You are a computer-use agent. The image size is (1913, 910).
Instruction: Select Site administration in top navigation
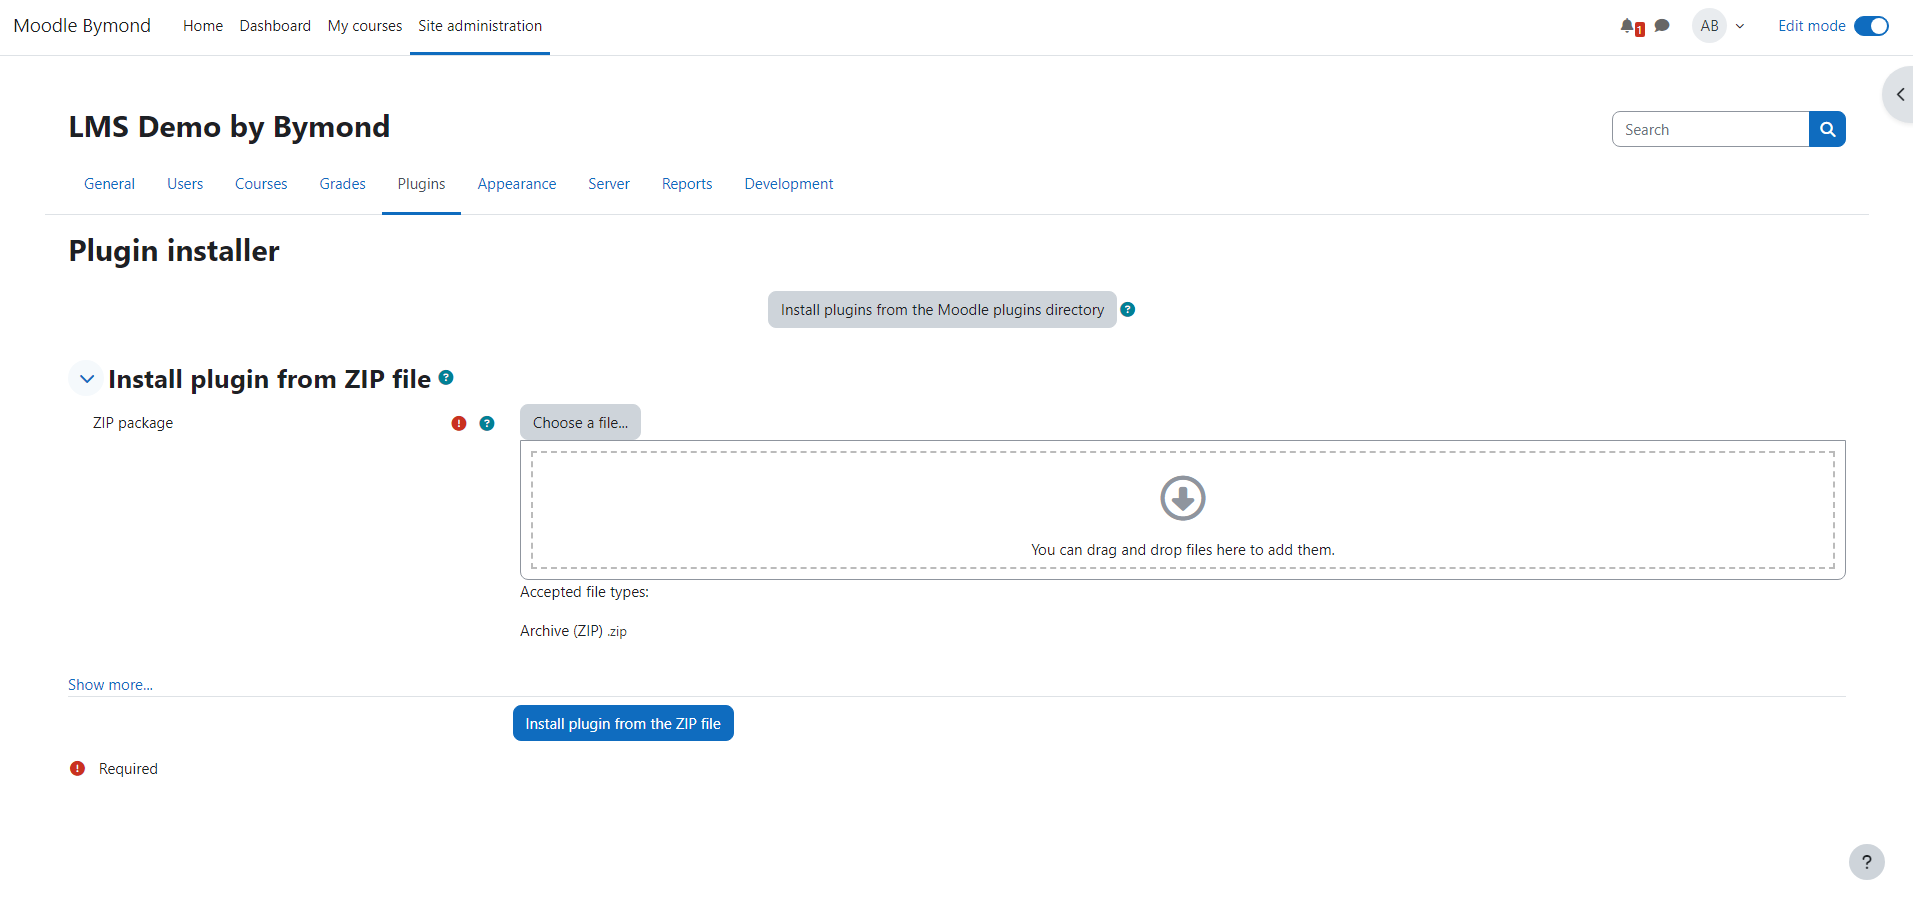coord(480,26)
